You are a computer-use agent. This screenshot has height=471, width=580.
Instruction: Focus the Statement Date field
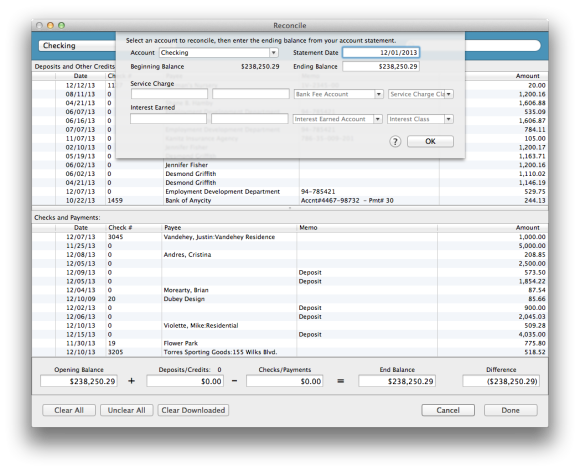point(381,53)
